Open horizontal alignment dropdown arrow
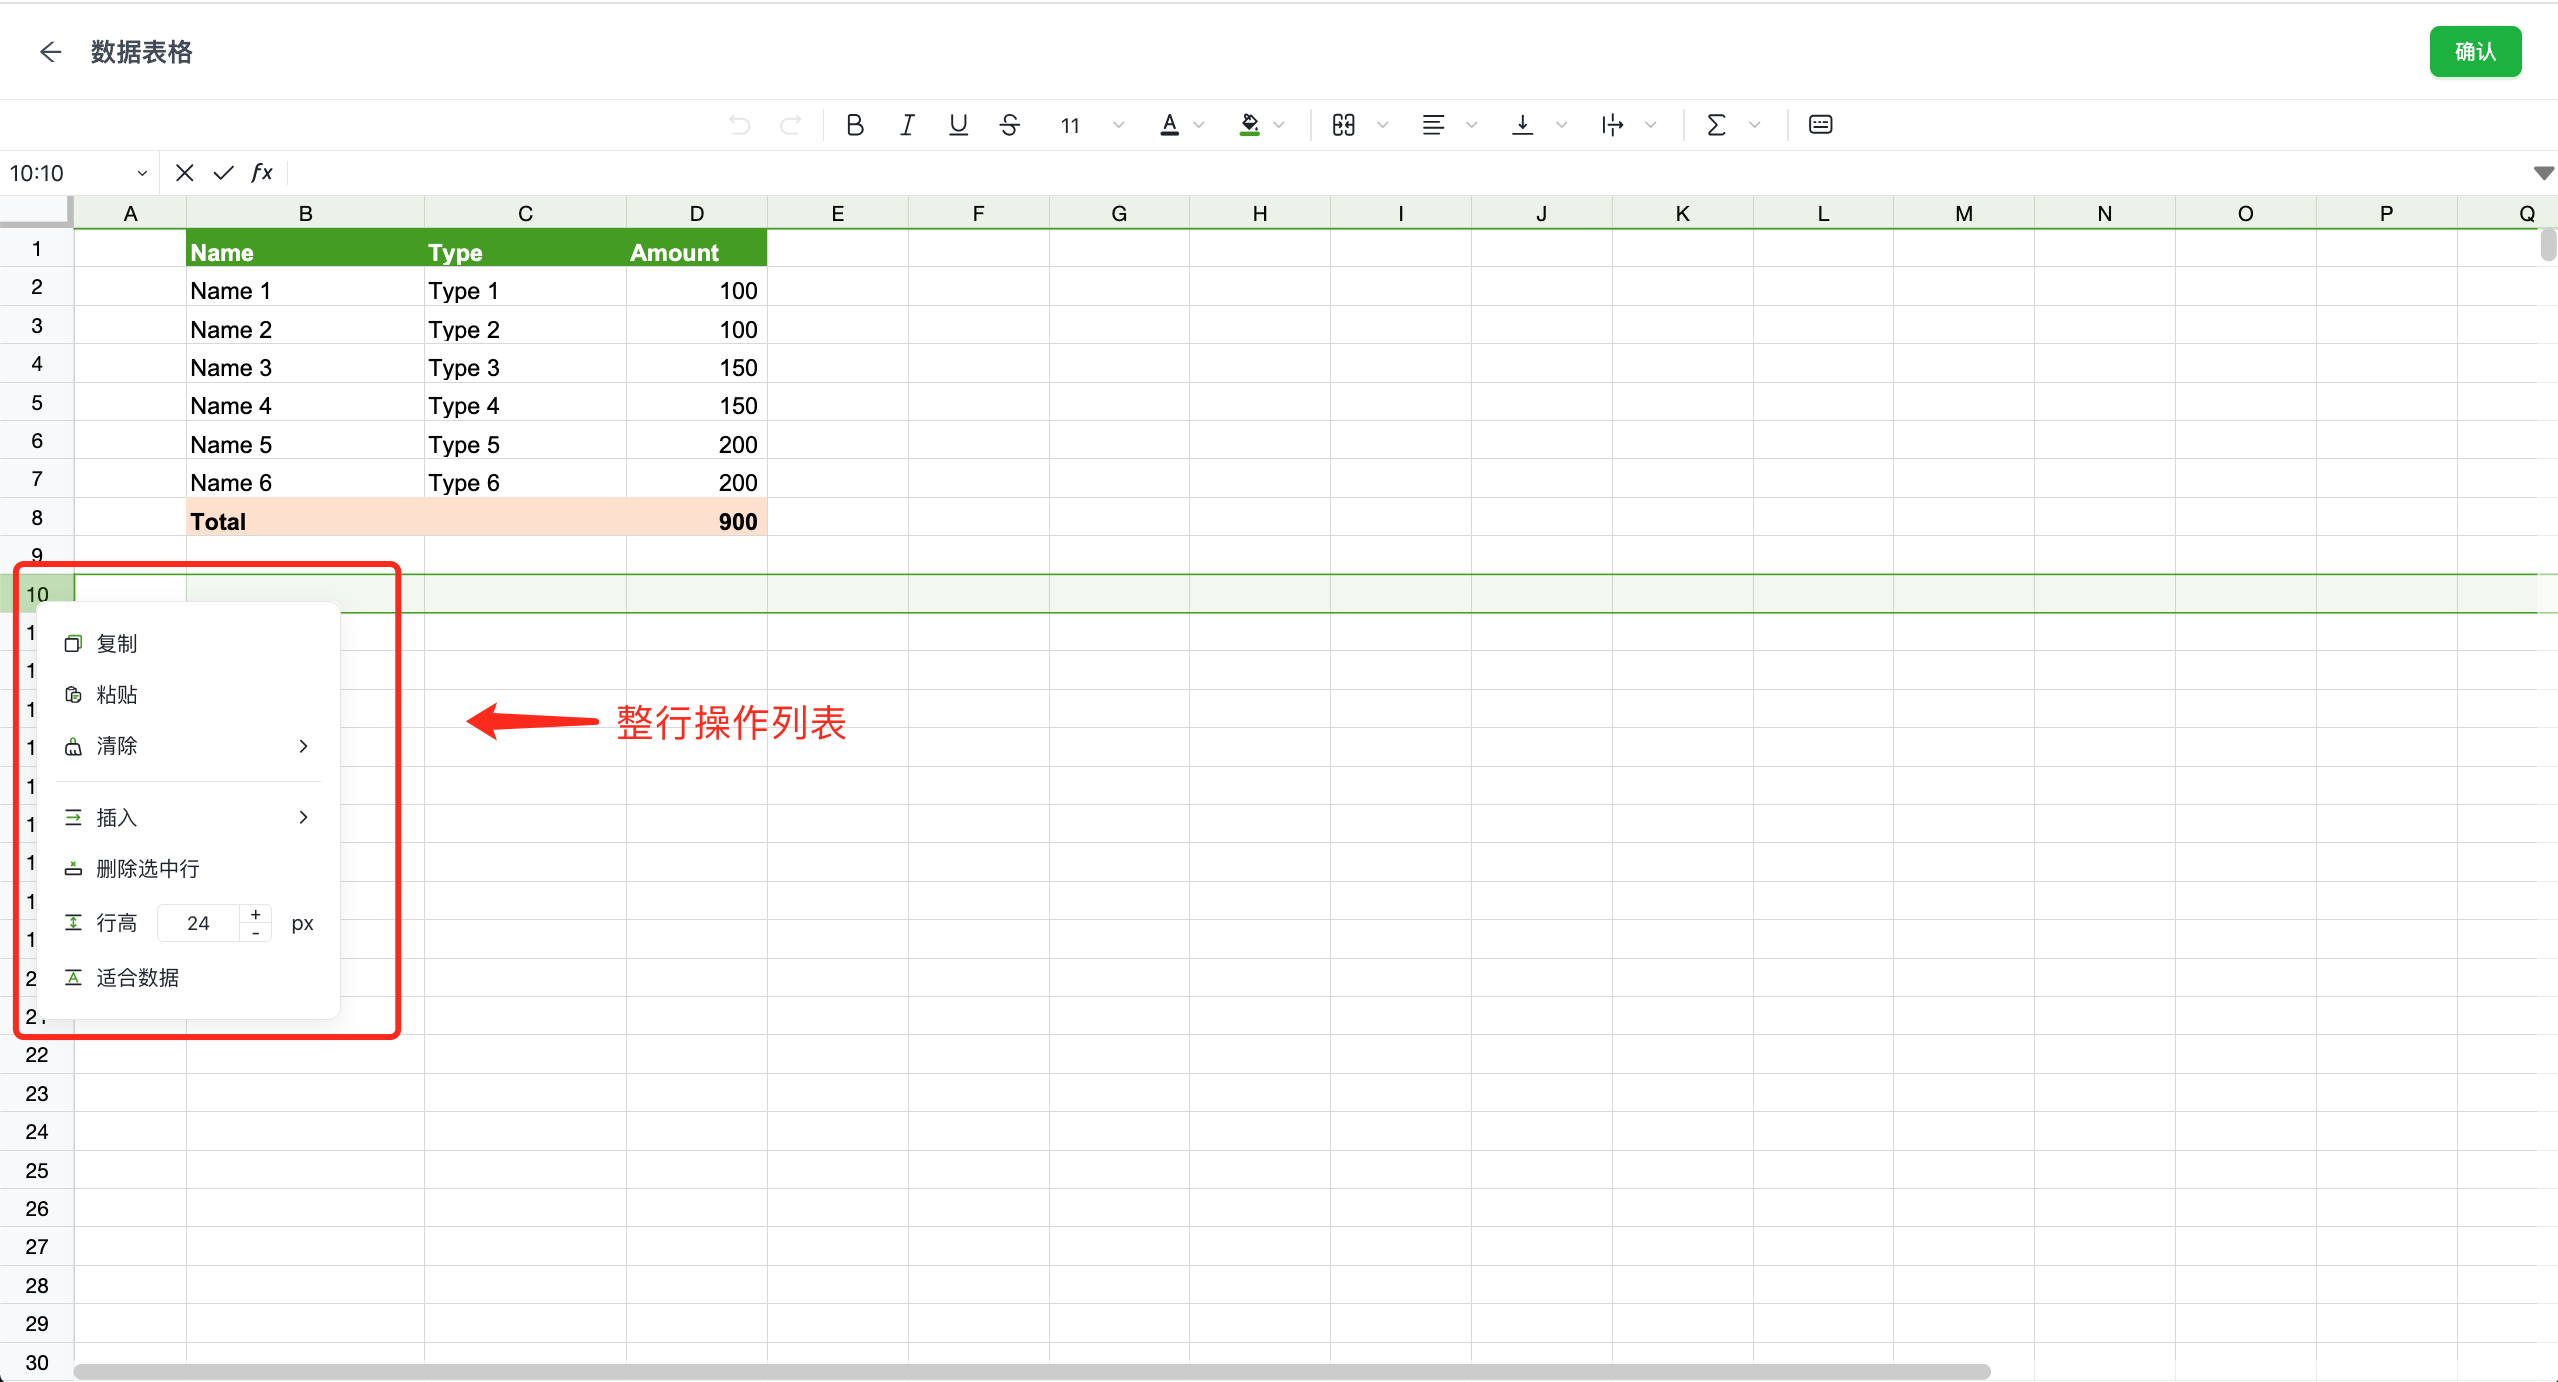The image size is (2558, 1382). pos(1471,125)
